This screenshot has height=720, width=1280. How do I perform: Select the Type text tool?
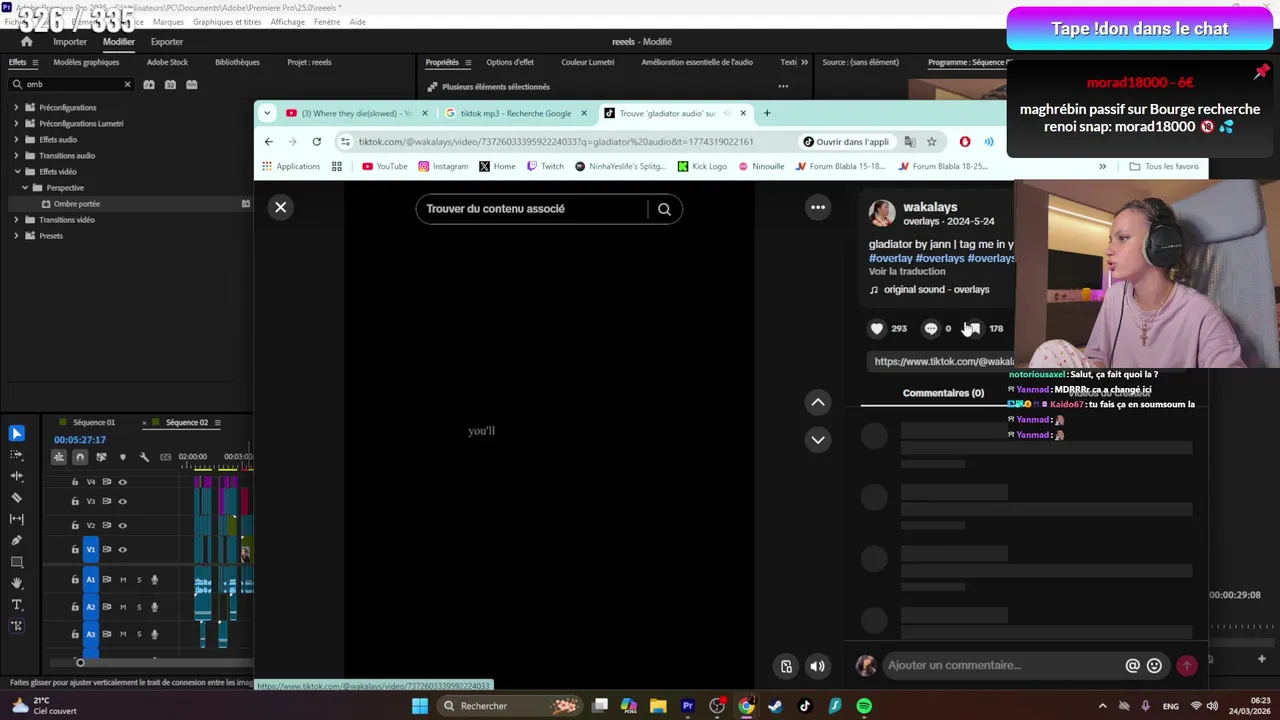tap(16, 605)
